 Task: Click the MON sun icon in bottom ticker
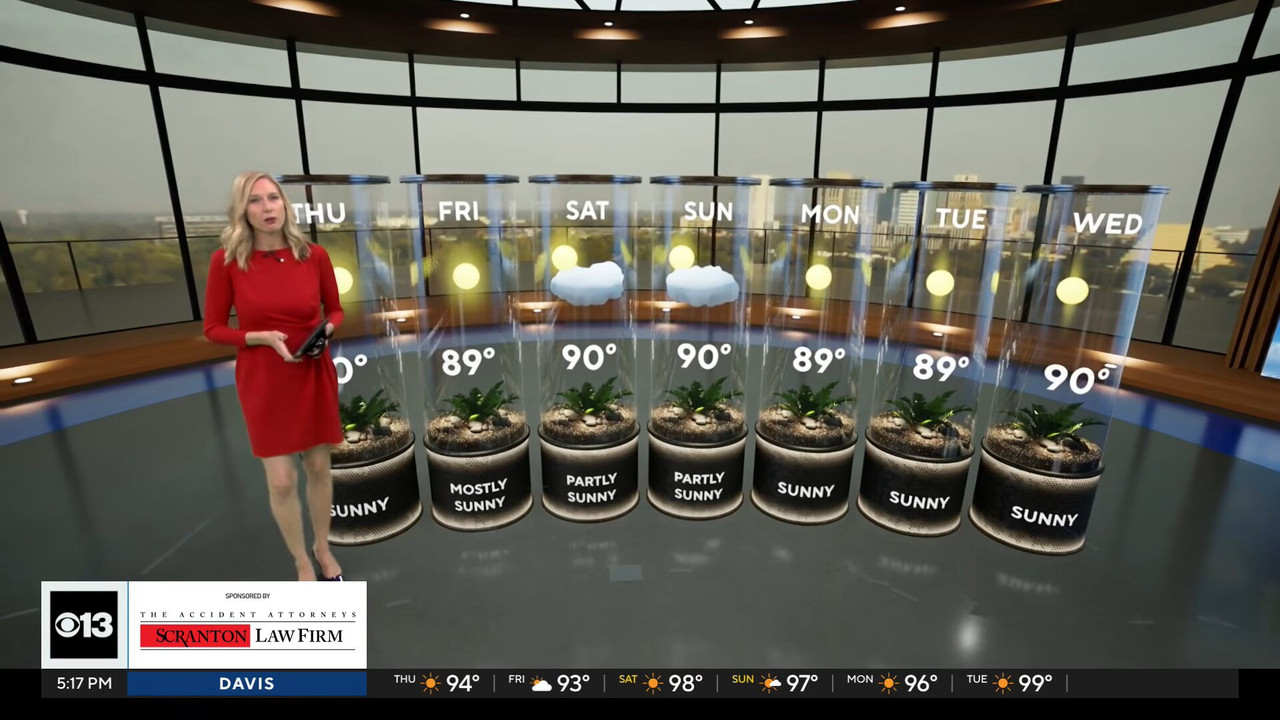point(889,684)
